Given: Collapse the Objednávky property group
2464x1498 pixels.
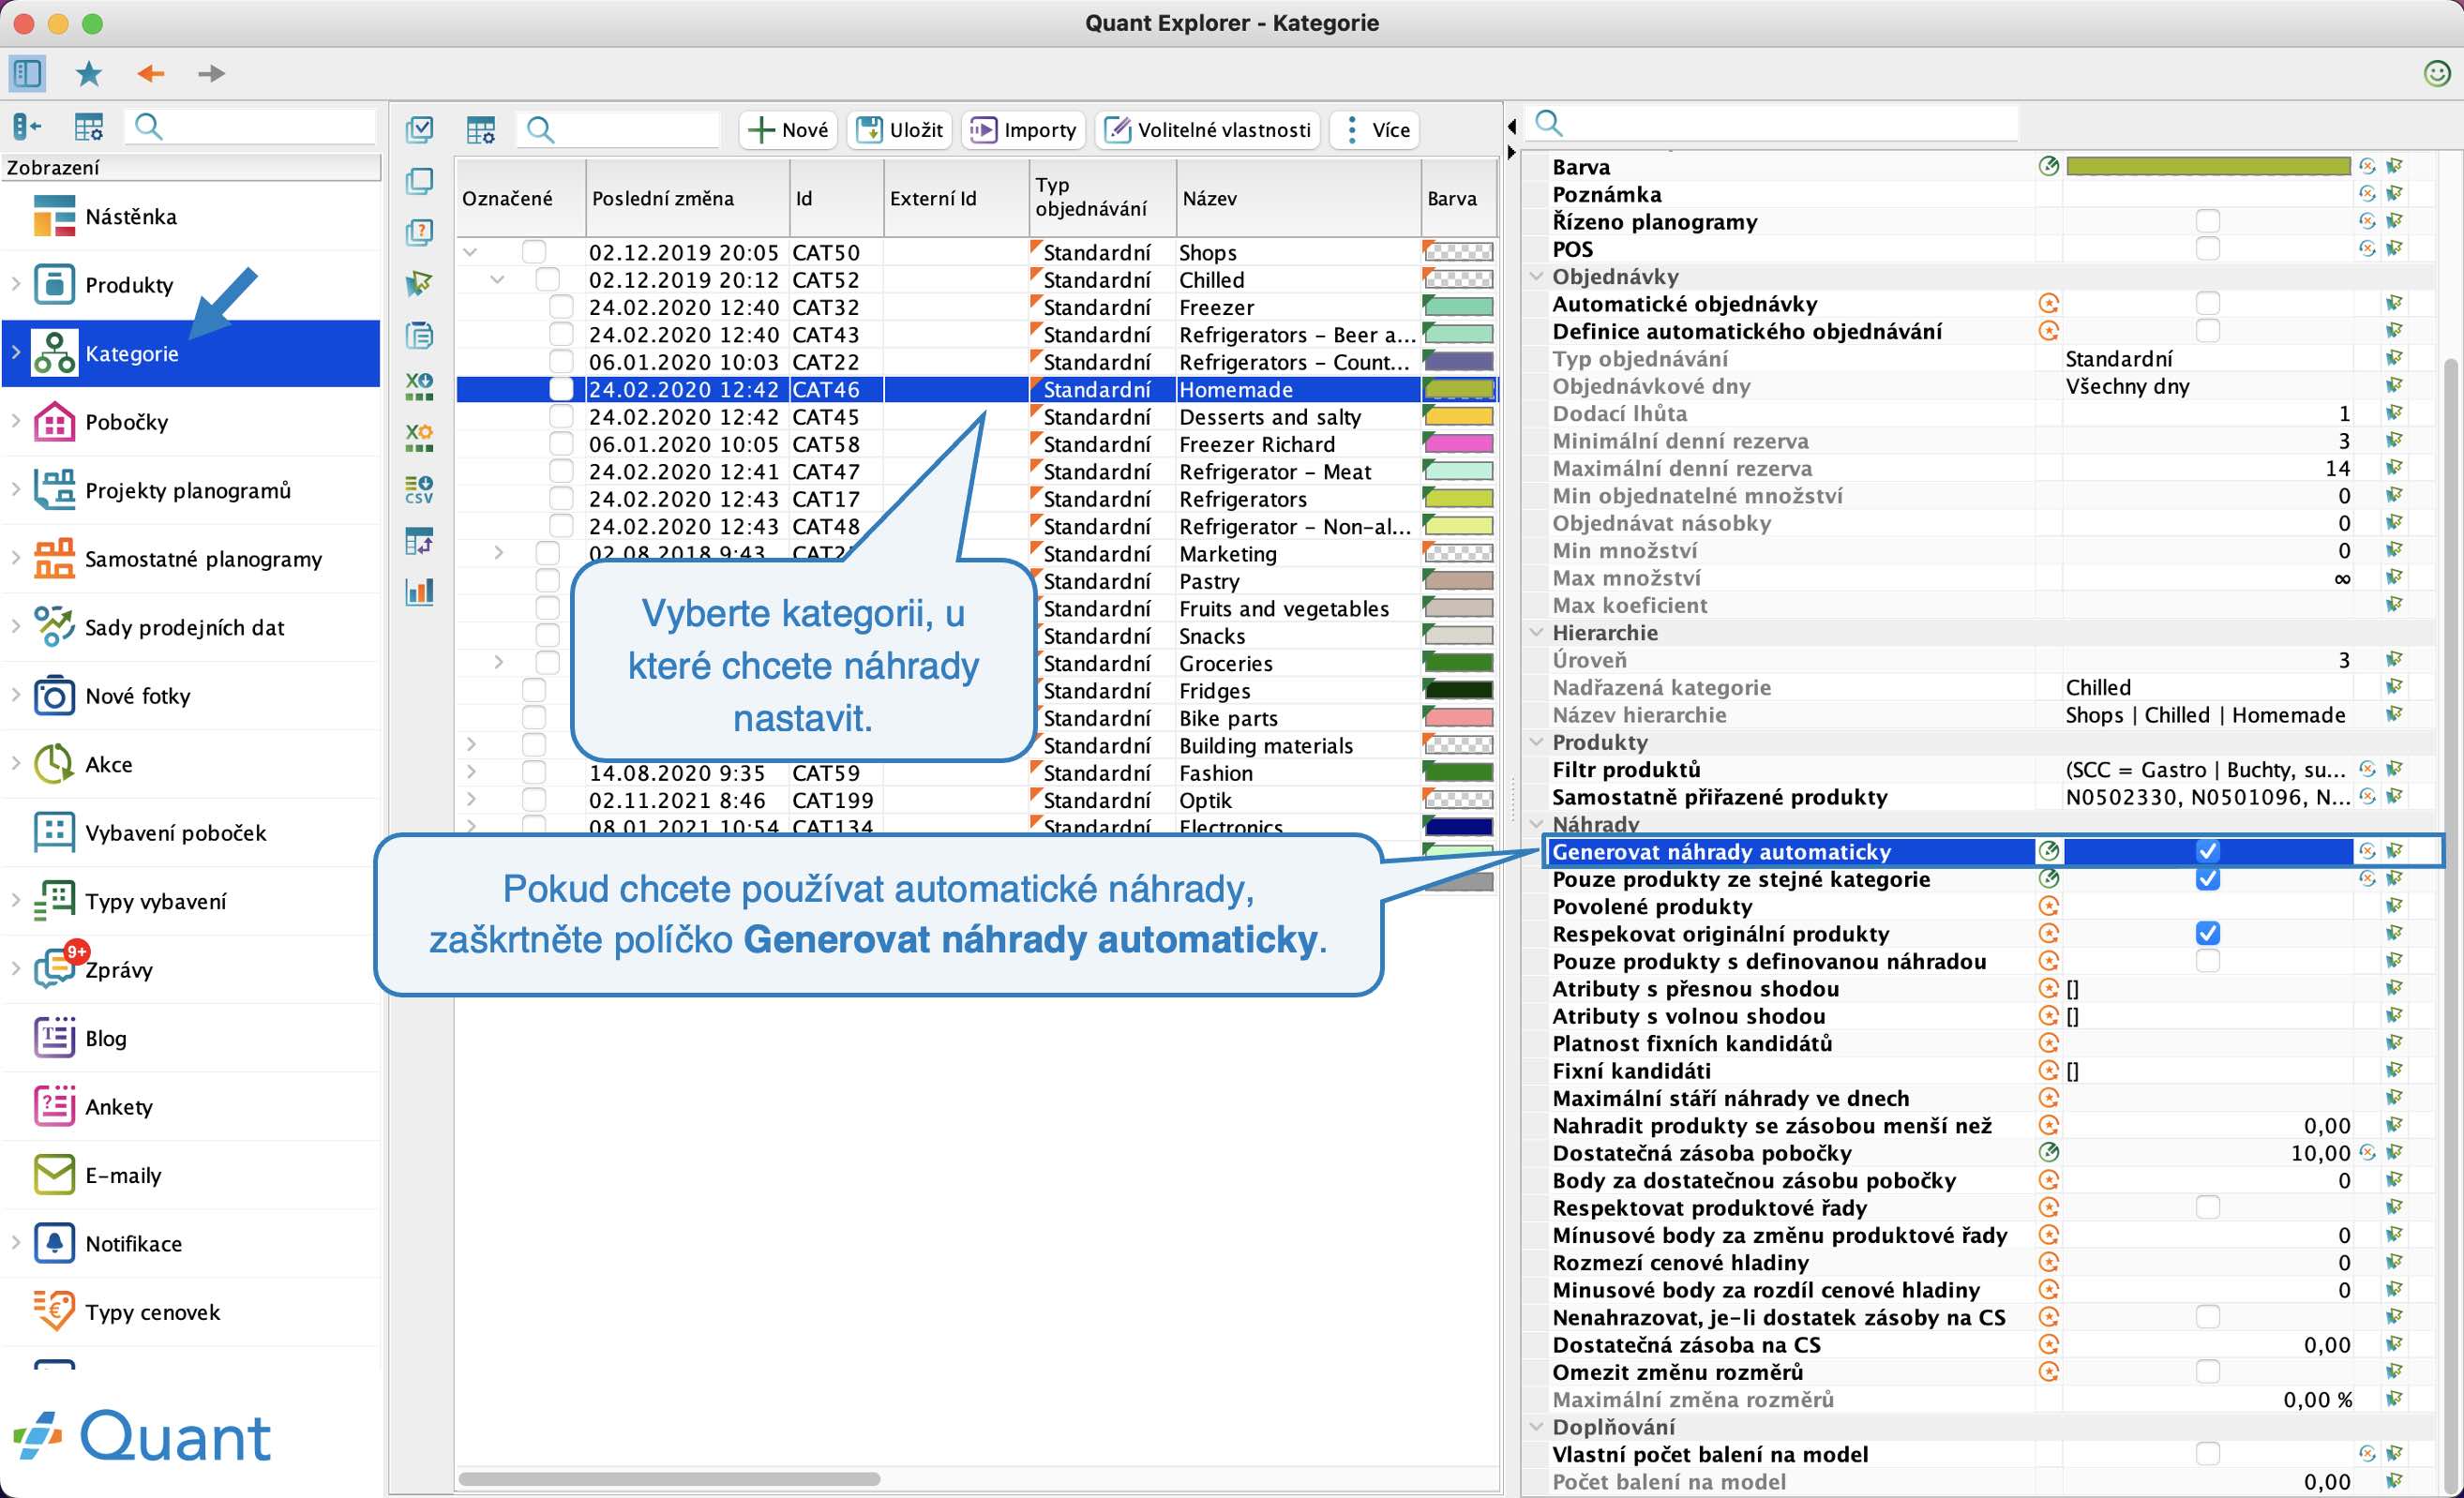Looking at the screenshot, I should pyautogui.click(x=1537, y=276).
